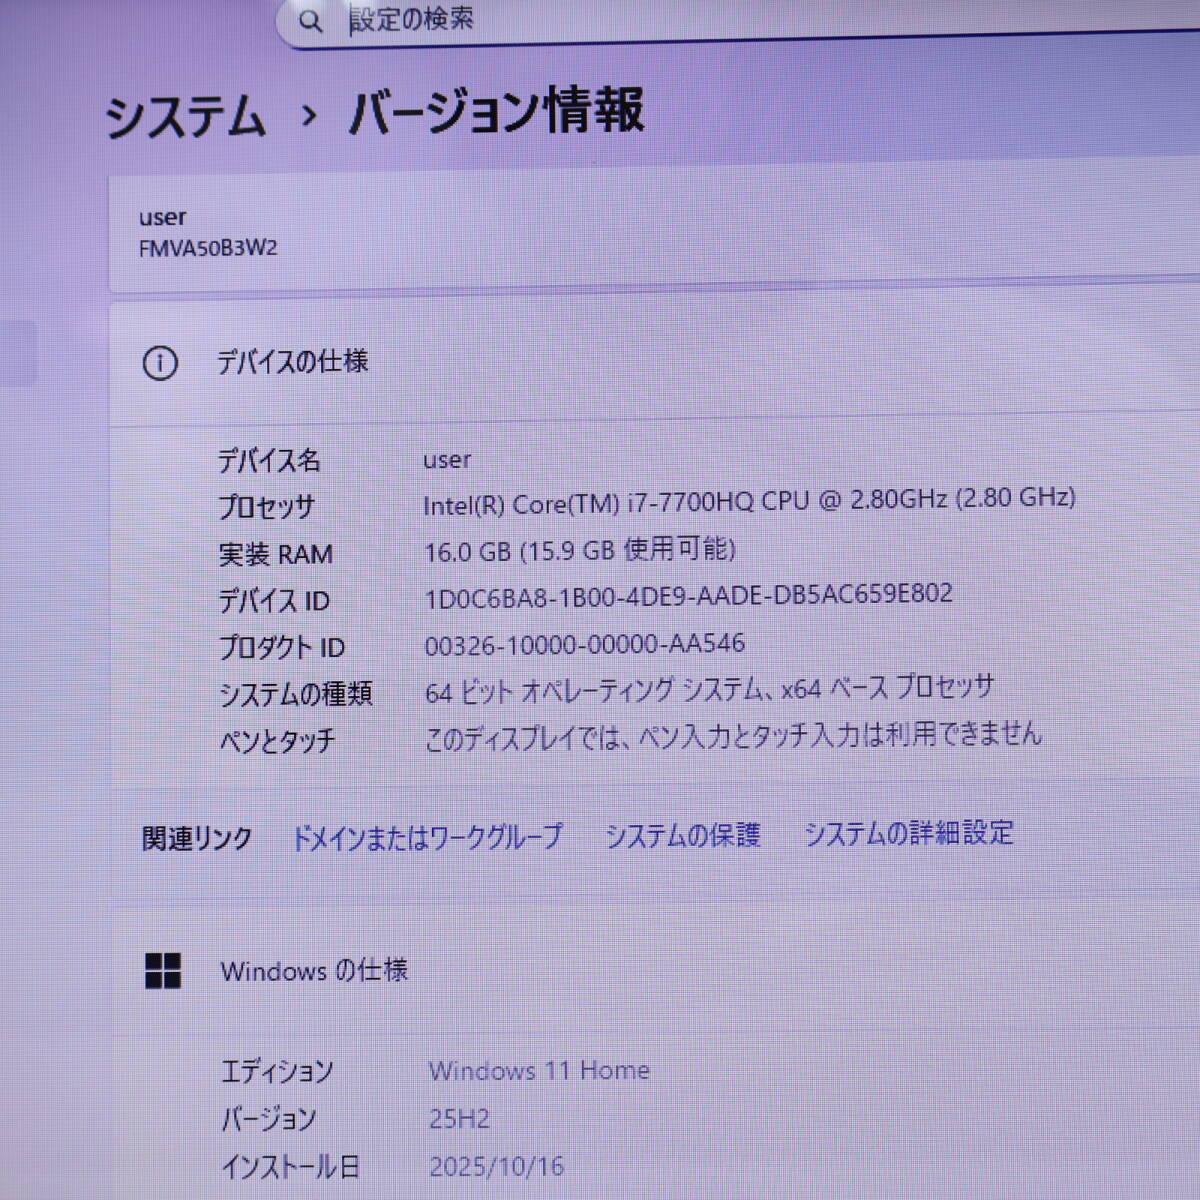This screenshot has width=1200, height=1200.
Task: Click the プロセッサ label
Action: (x=266, y=507)
